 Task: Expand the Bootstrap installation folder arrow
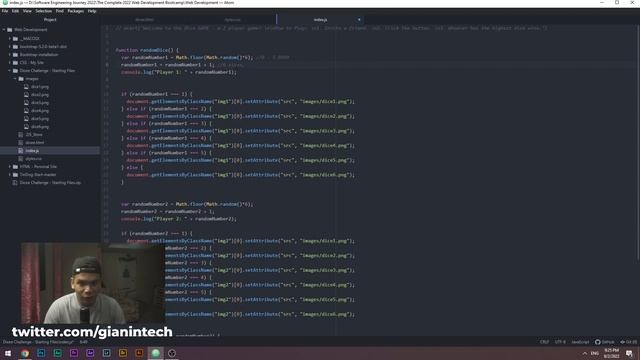(10, 55)
